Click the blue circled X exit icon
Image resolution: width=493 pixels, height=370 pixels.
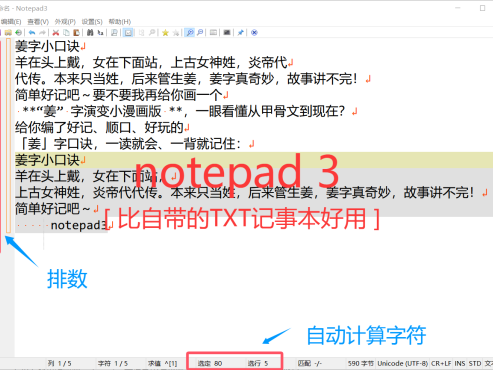(254, 33)
